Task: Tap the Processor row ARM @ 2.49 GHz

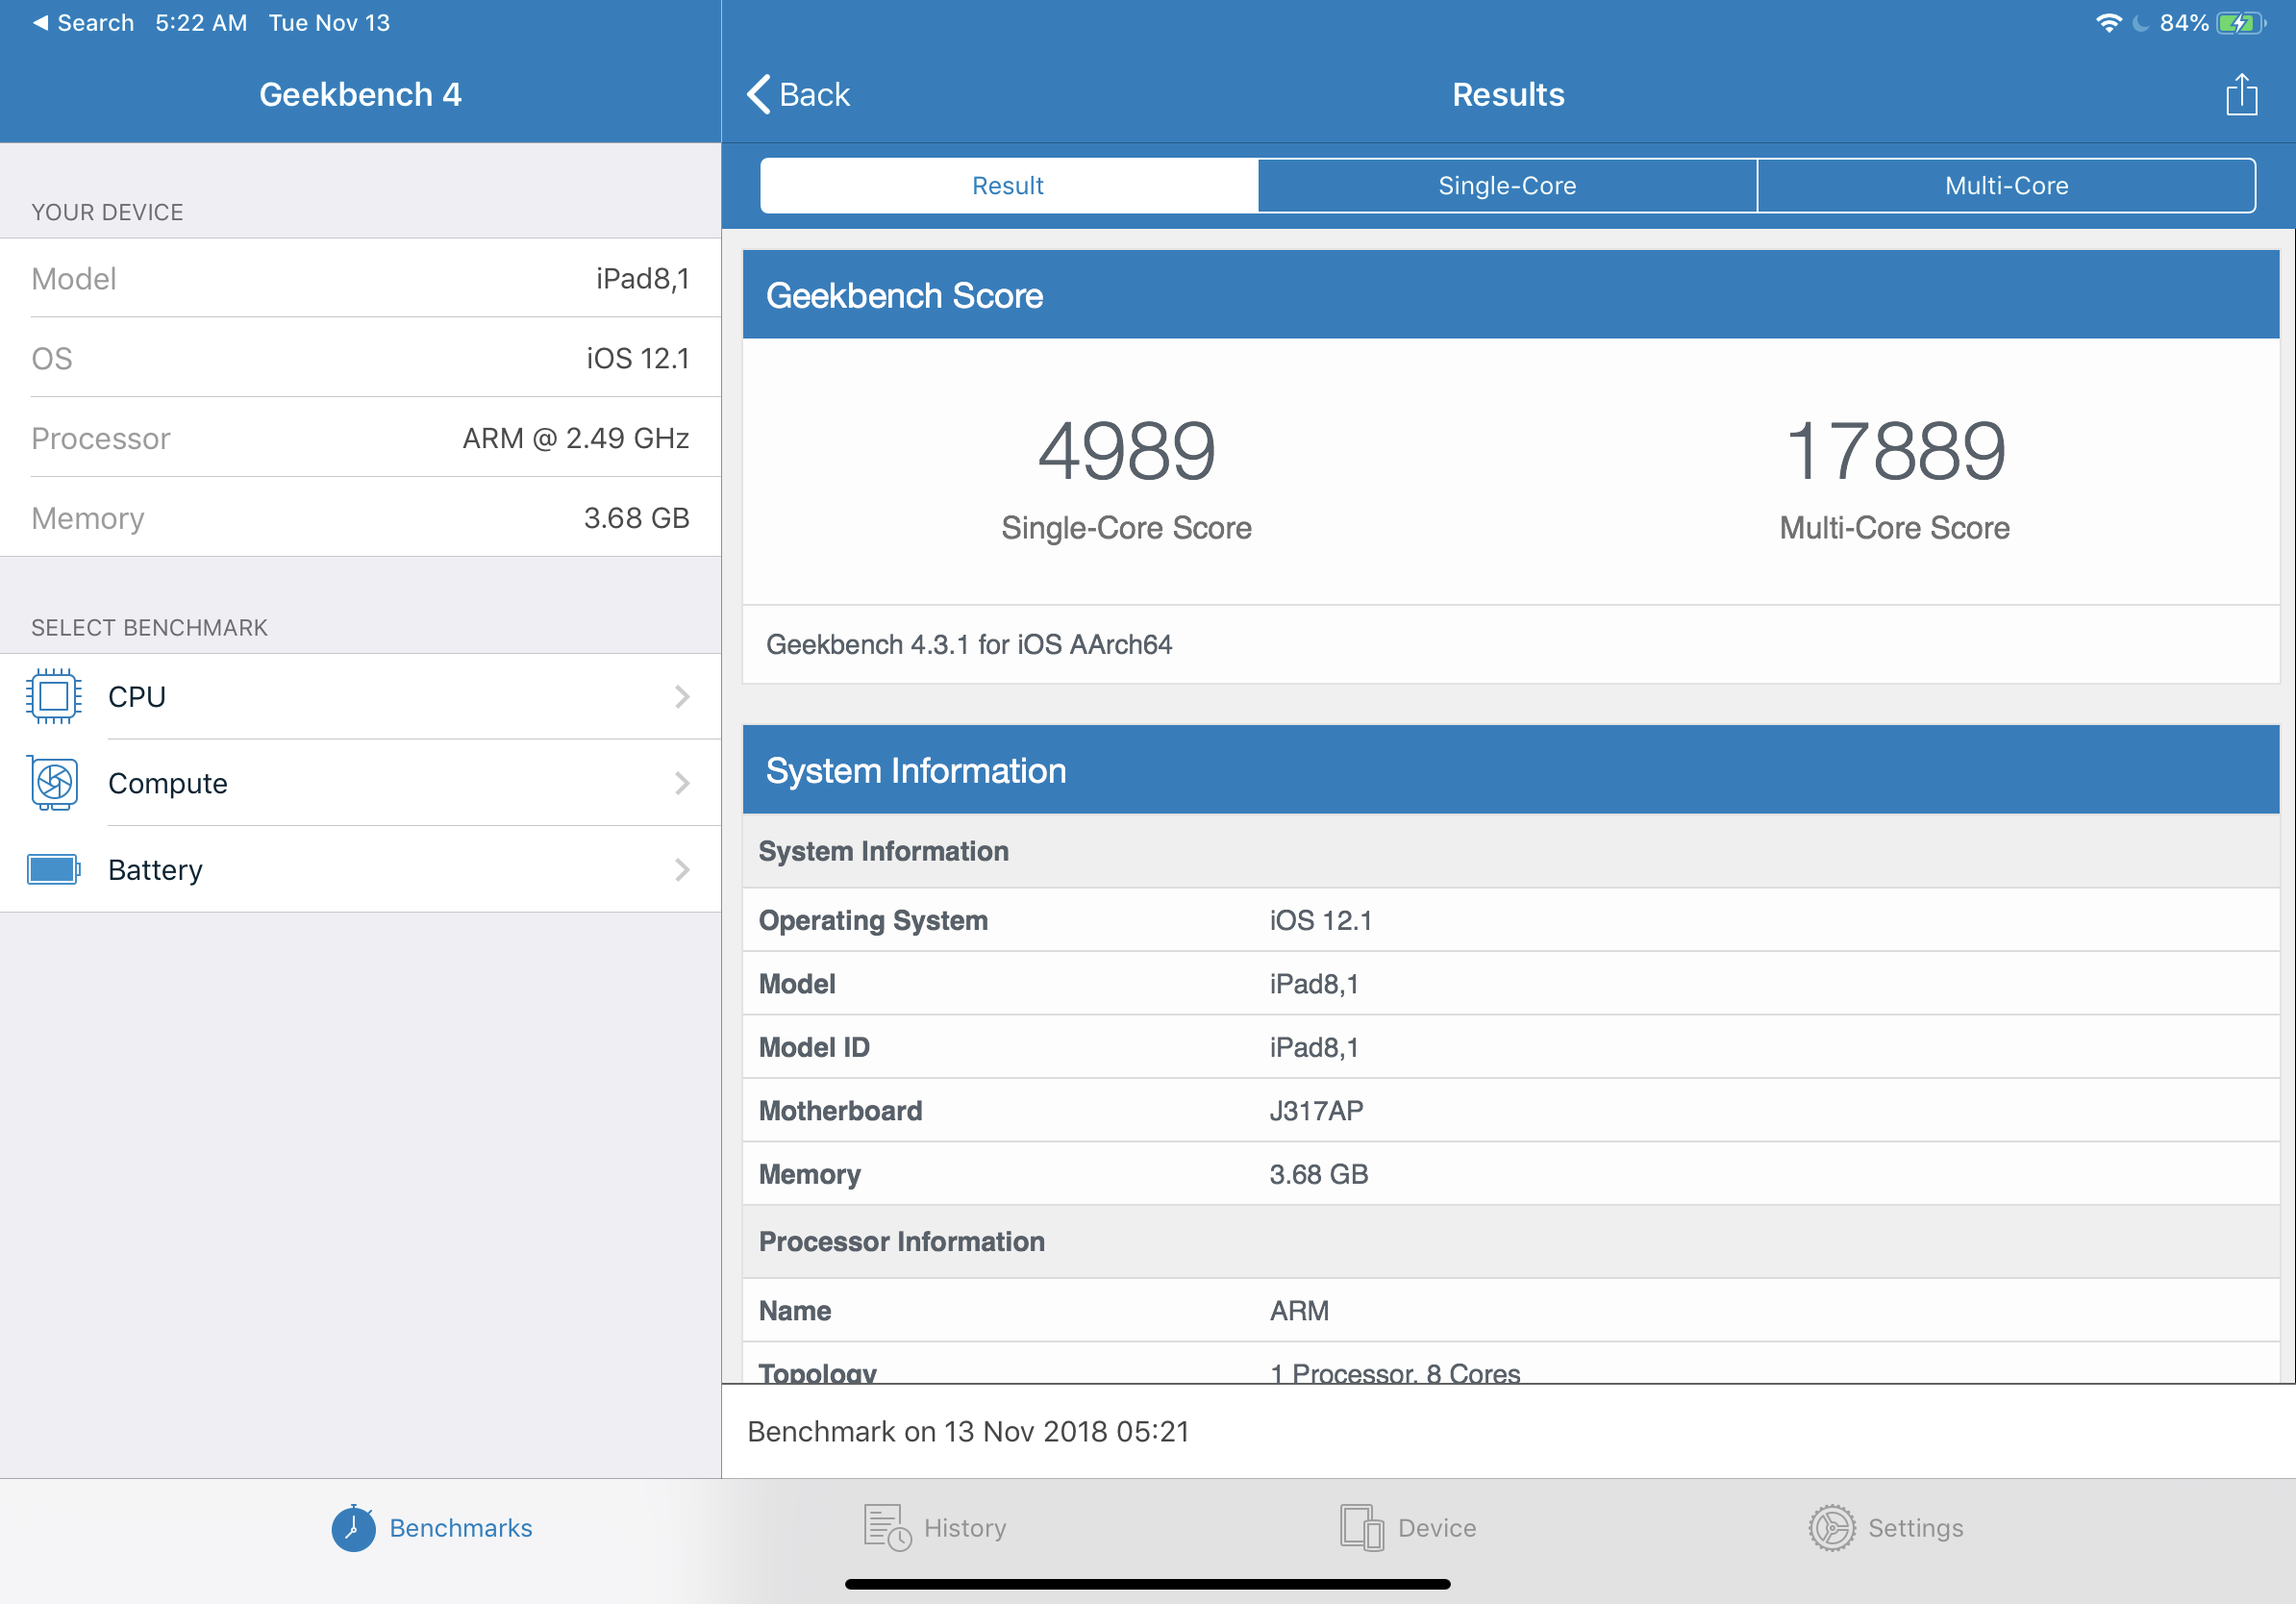Action: tap(360, 438)
